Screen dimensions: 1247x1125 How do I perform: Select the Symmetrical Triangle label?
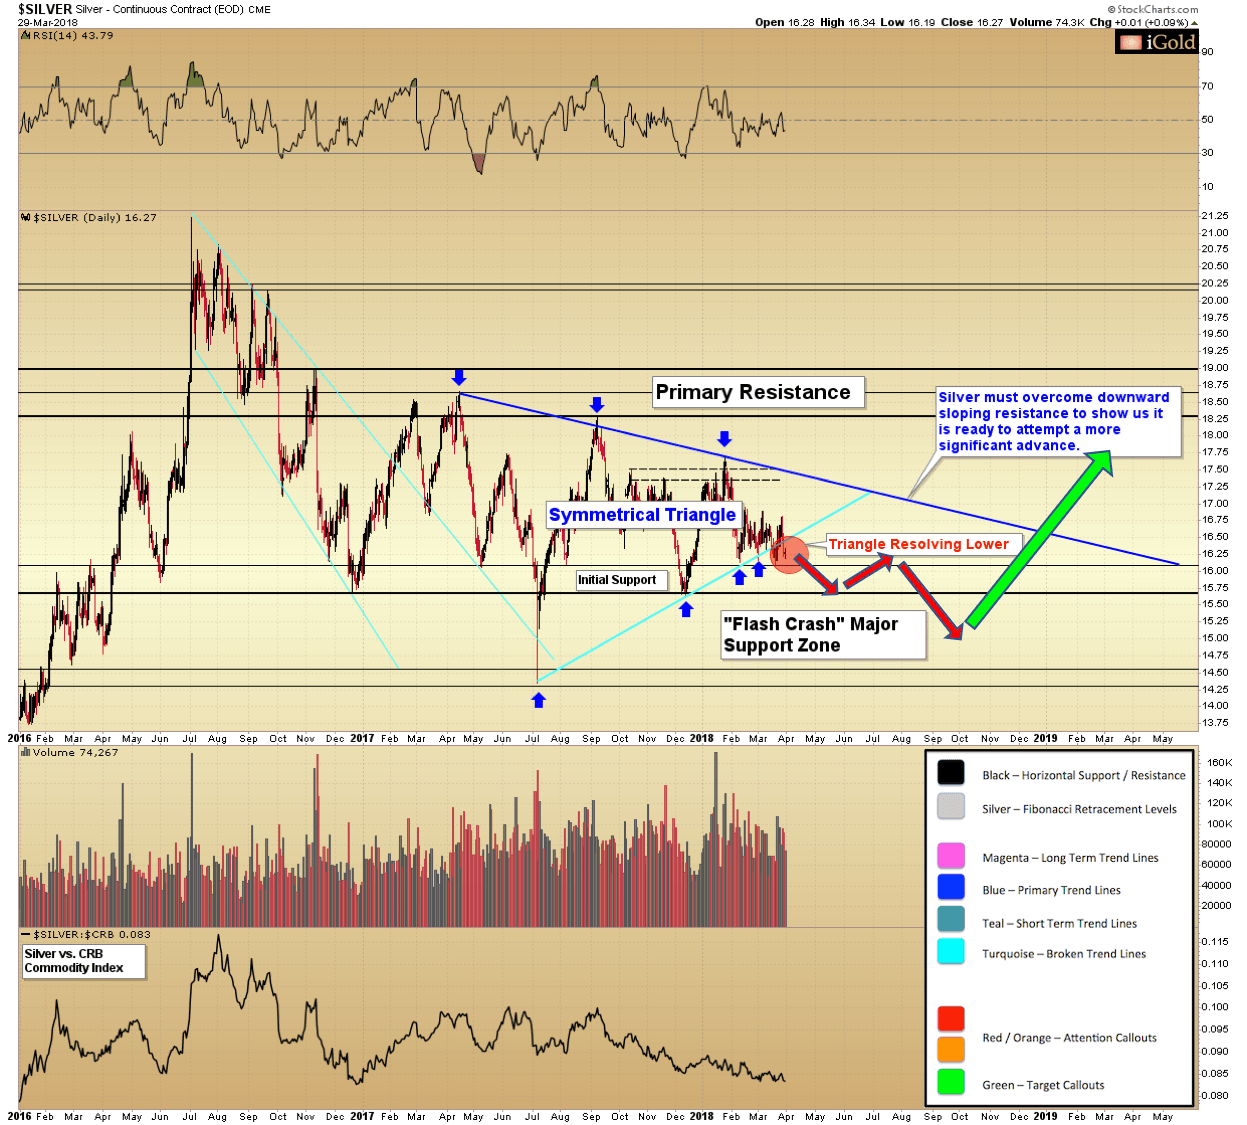[642, 515]
